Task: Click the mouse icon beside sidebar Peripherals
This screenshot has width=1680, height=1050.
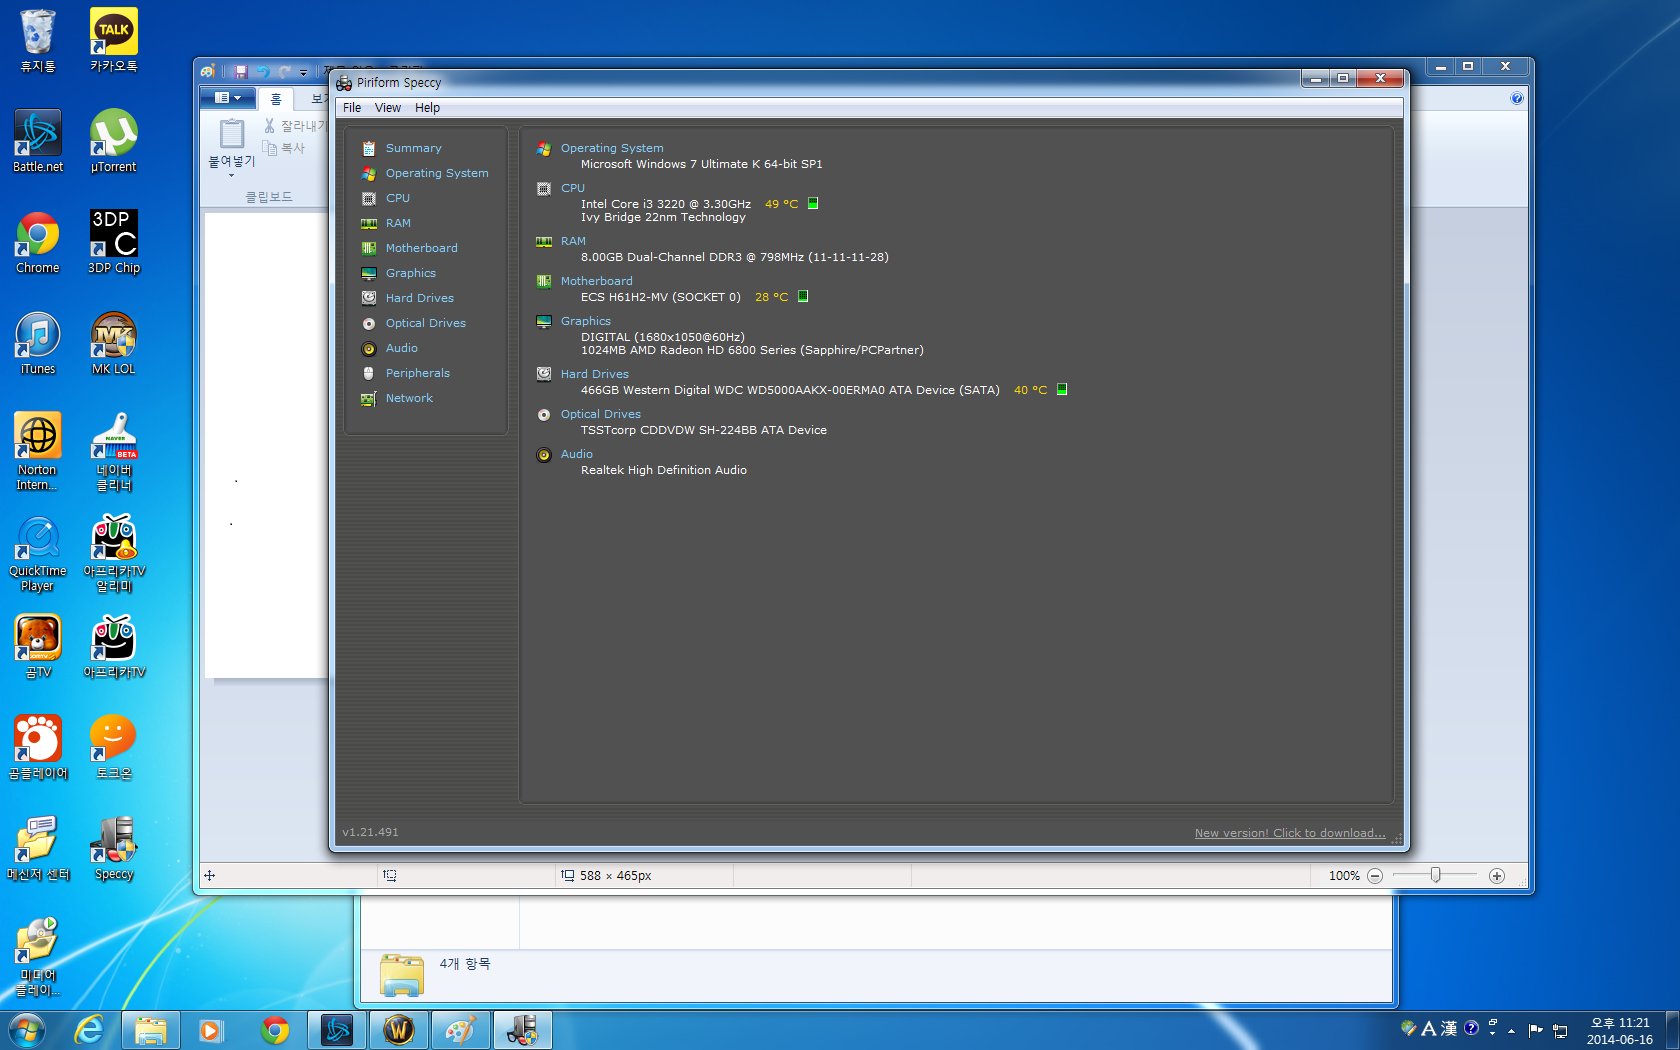Action: (369, 373)
